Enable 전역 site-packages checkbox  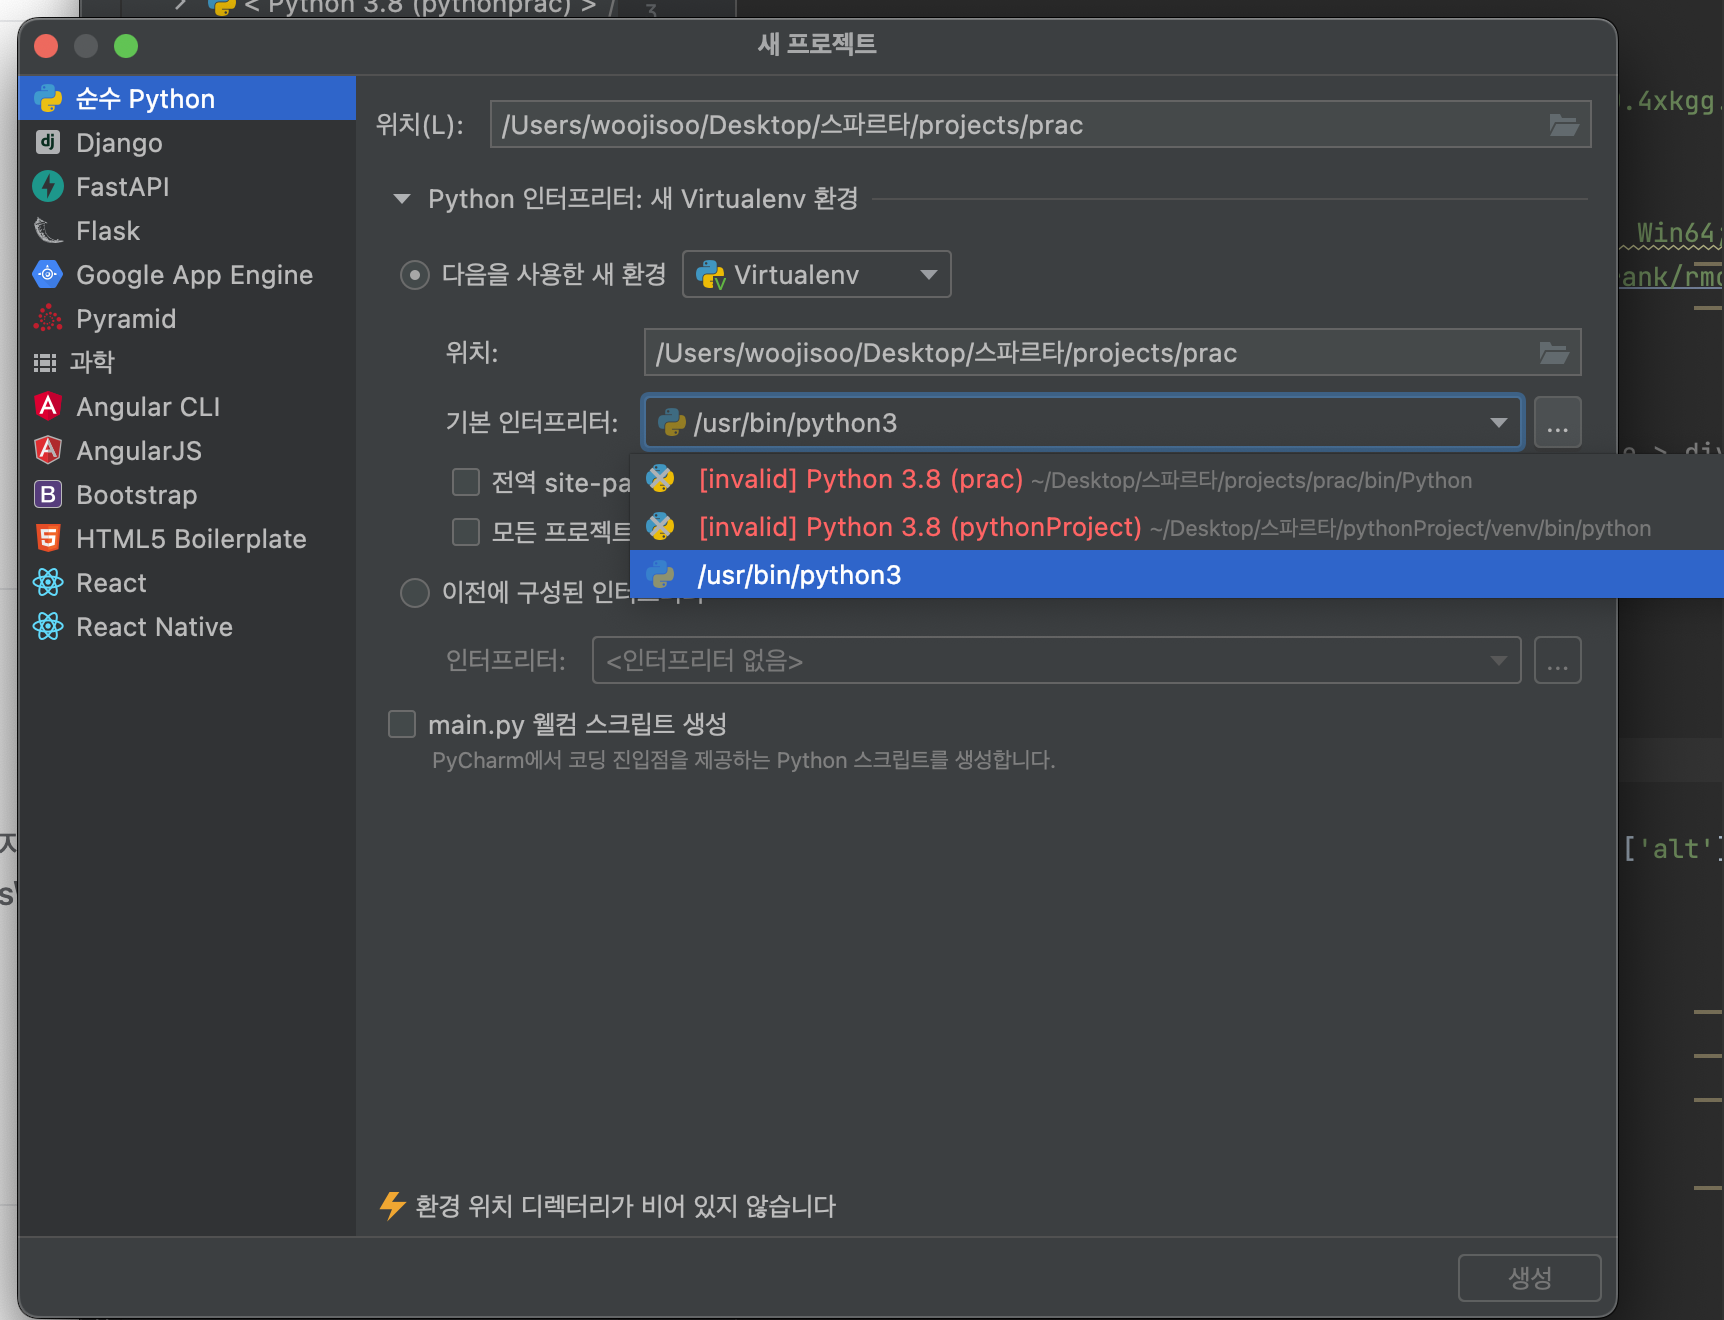(466, 482)
